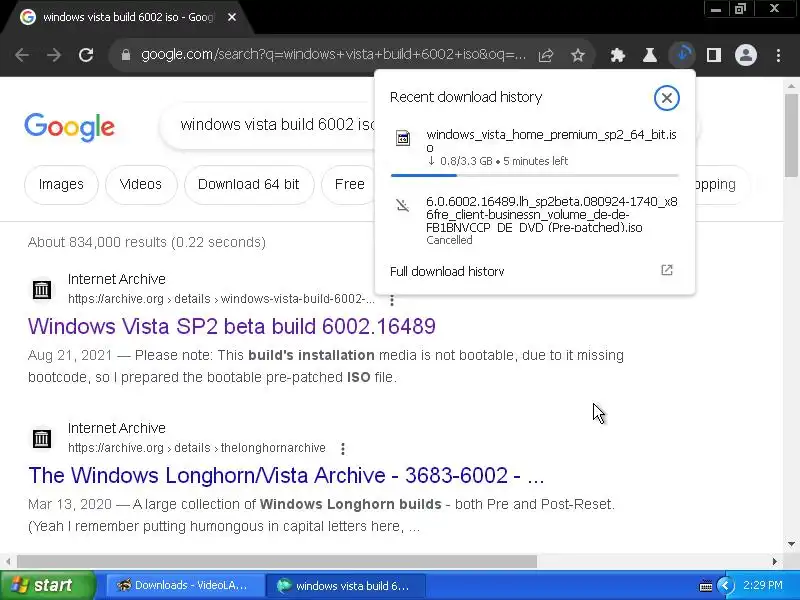The width and height of the screenshot is (800, 600).
Task: Open the Chrome three-dot menu
Action: [778, 55]
